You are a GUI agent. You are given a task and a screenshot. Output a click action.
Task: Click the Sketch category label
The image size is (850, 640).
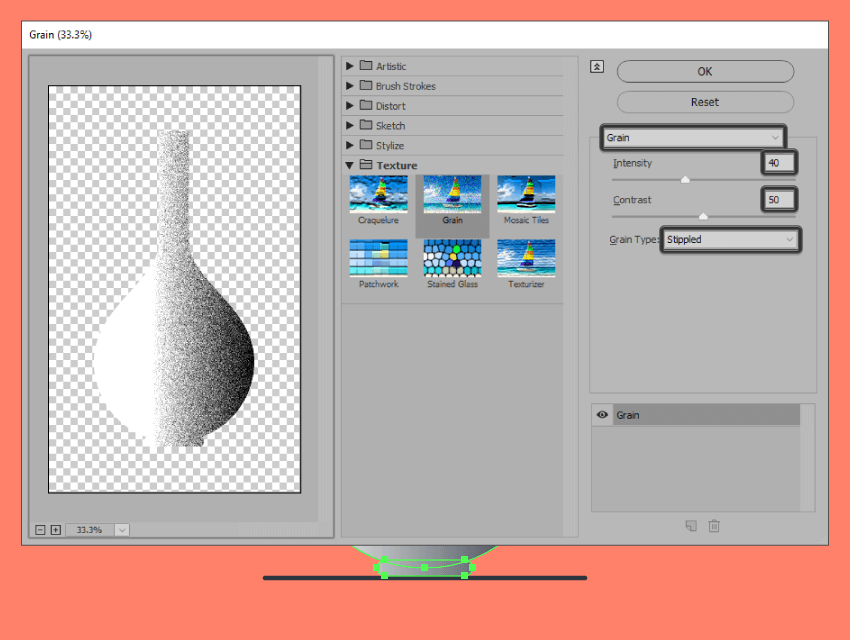[390, 126]
